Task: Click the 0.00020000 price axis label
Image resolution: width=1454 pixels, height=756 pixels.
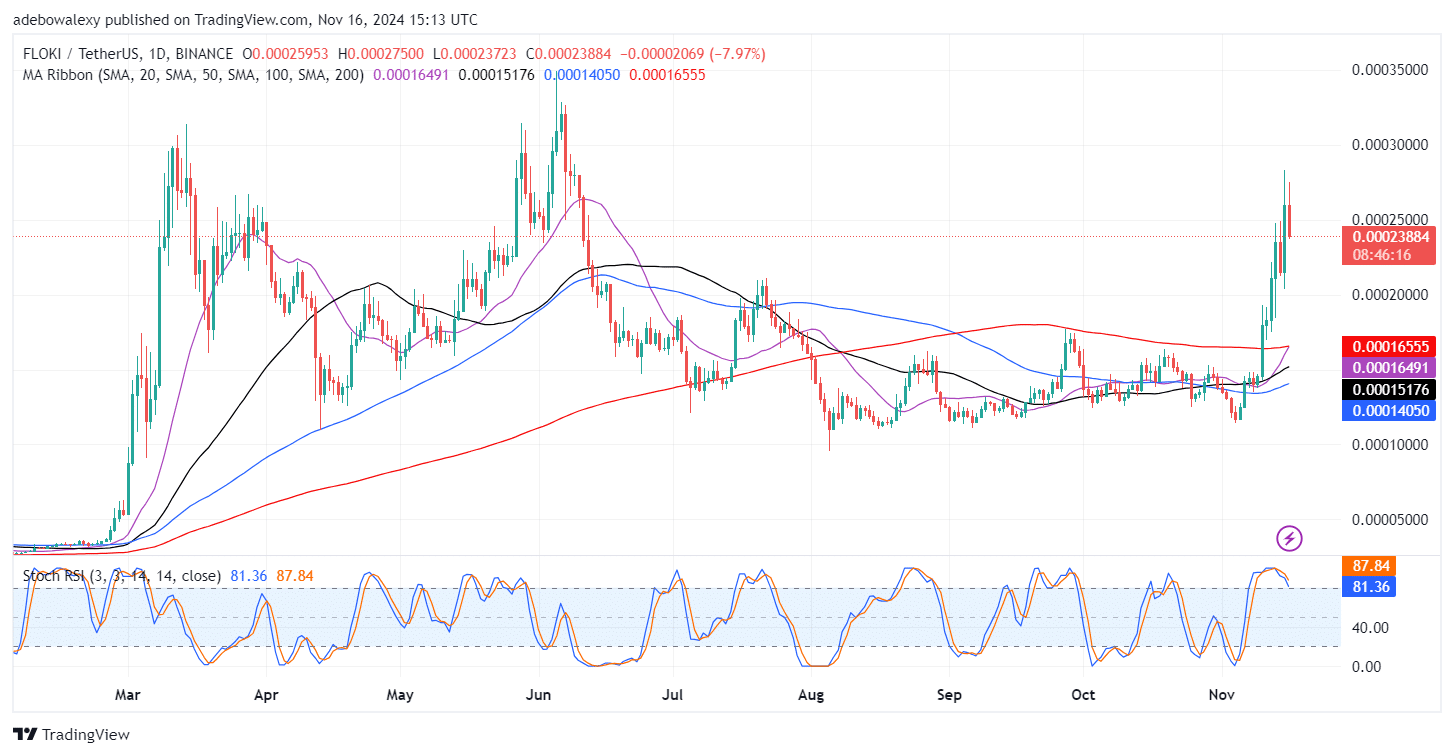Action: point(1390,295)
